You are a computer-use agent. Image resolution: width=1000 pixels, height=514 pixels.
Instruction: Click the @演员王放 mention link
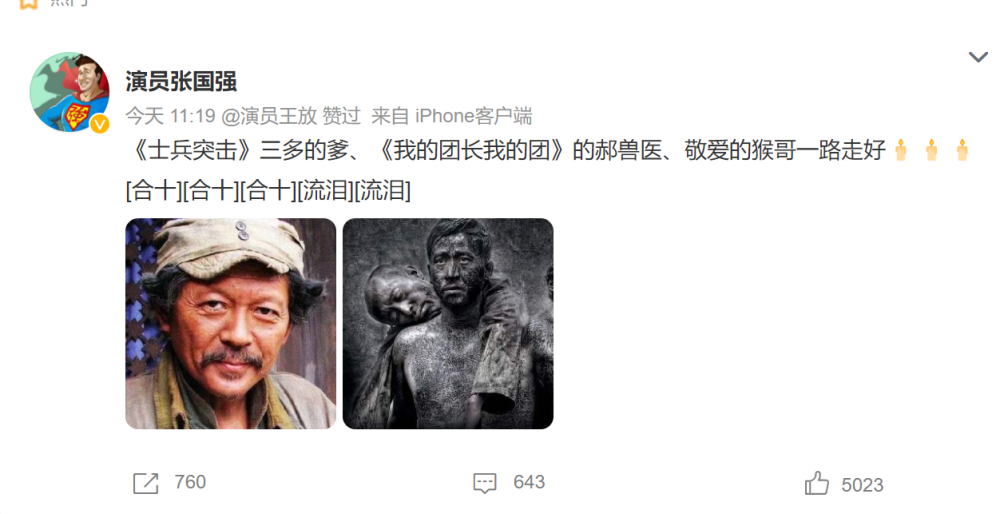coord(269,116)
